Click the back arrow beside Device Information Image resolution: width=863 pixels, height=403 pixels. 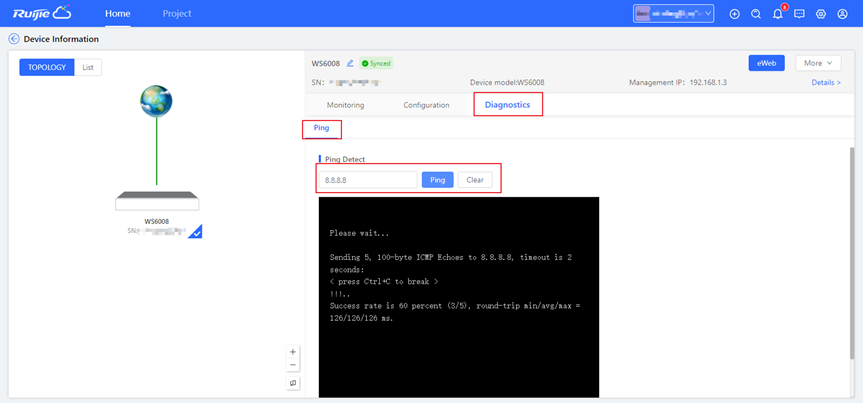(x=14, y=39)
